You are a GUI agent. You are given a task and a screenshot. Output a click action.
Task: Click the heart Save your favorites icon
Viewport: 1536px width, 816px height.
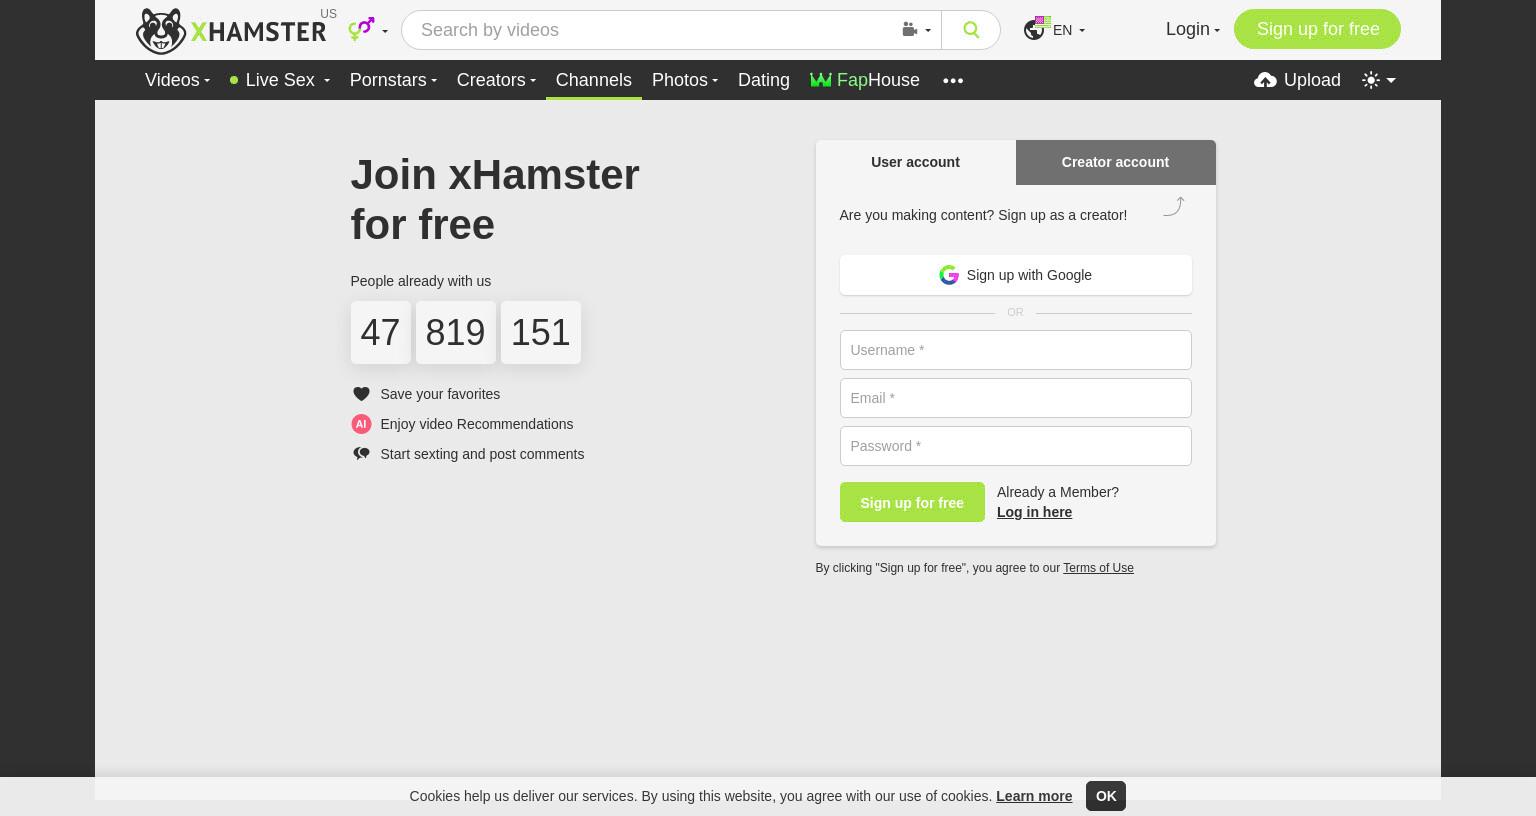pos(361,394)
